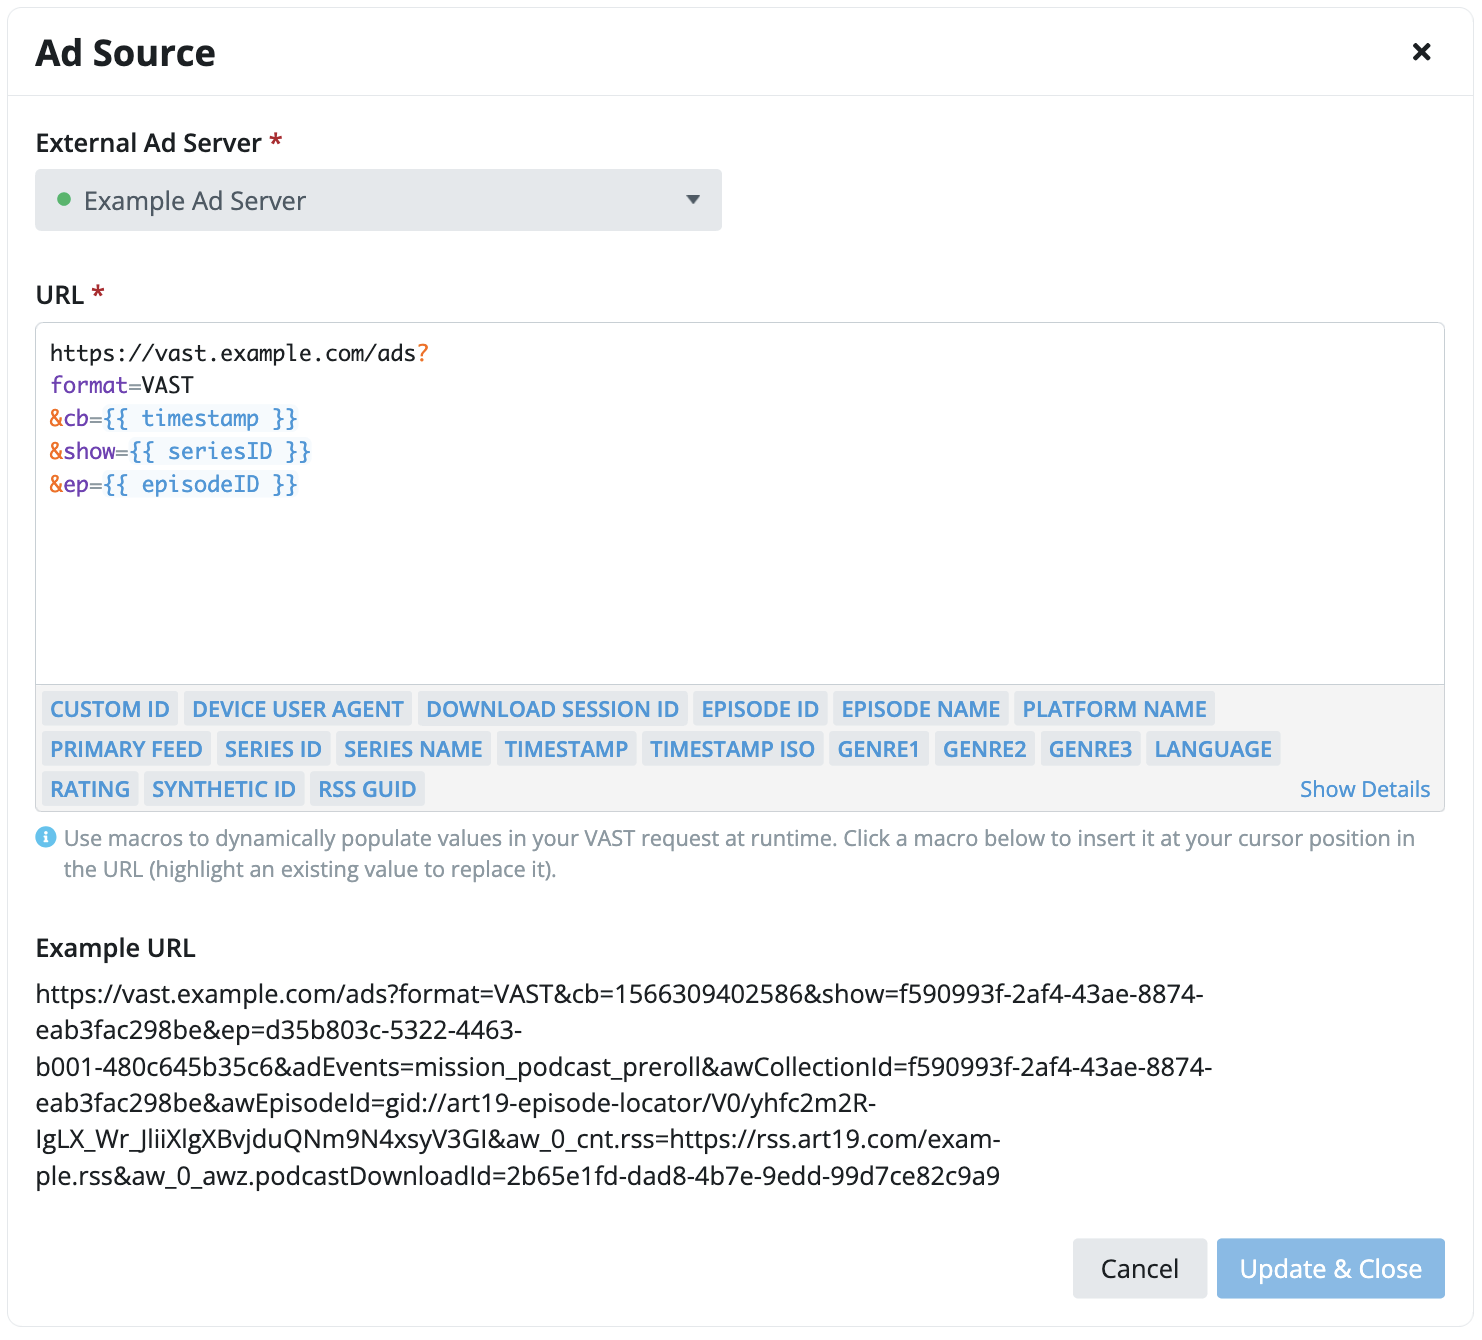Insert the EPISODE NAME macro
1482x1340 pixels.
[921, 709]
